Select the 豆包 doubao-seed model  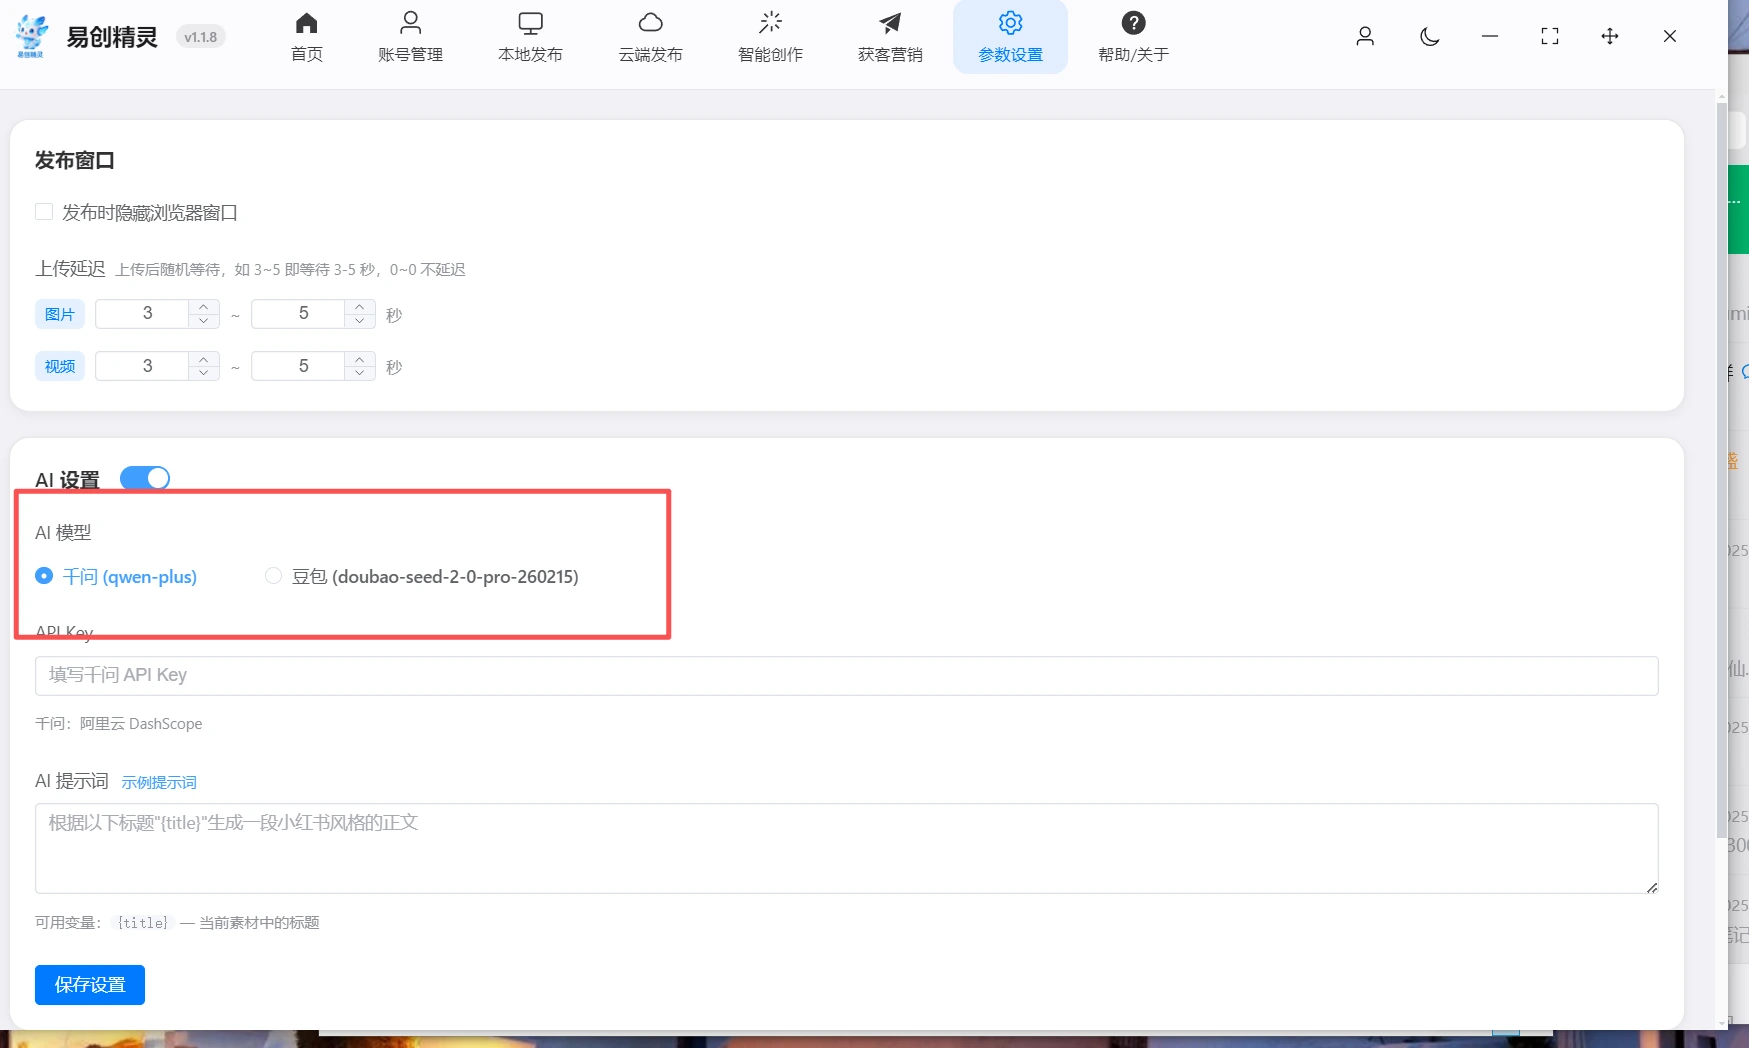(421, 576)
